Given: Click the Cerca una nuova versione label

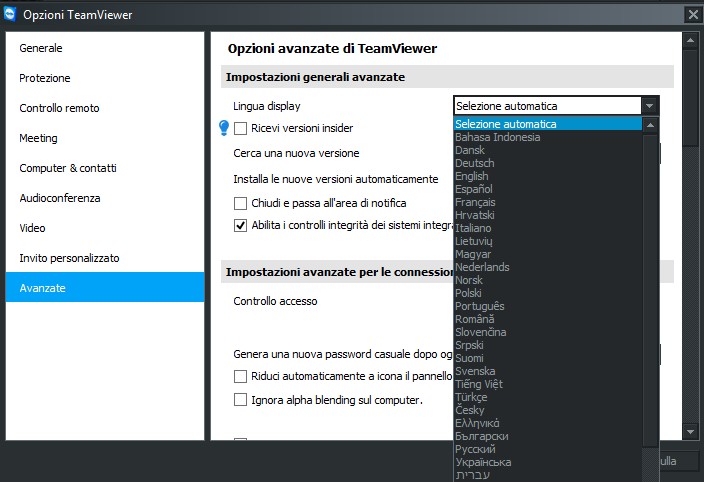Looking at the screenshot, I should pyautogui.click(x=296, y=153).
